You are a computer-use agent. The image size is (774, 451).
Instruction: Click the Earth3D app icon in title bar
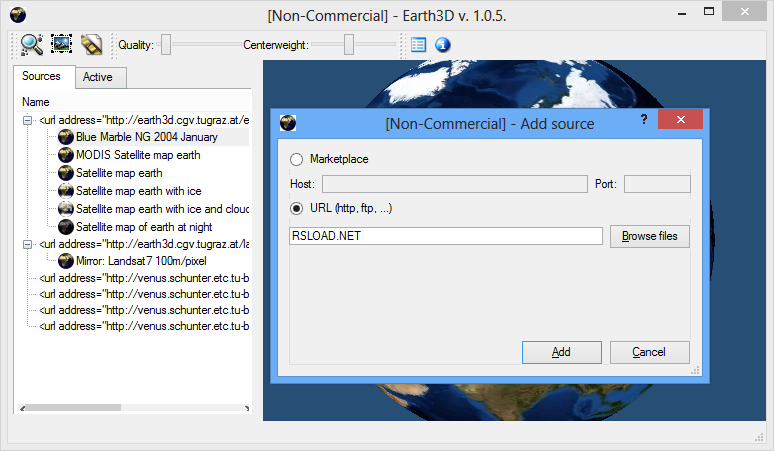[x=18, y=15]
